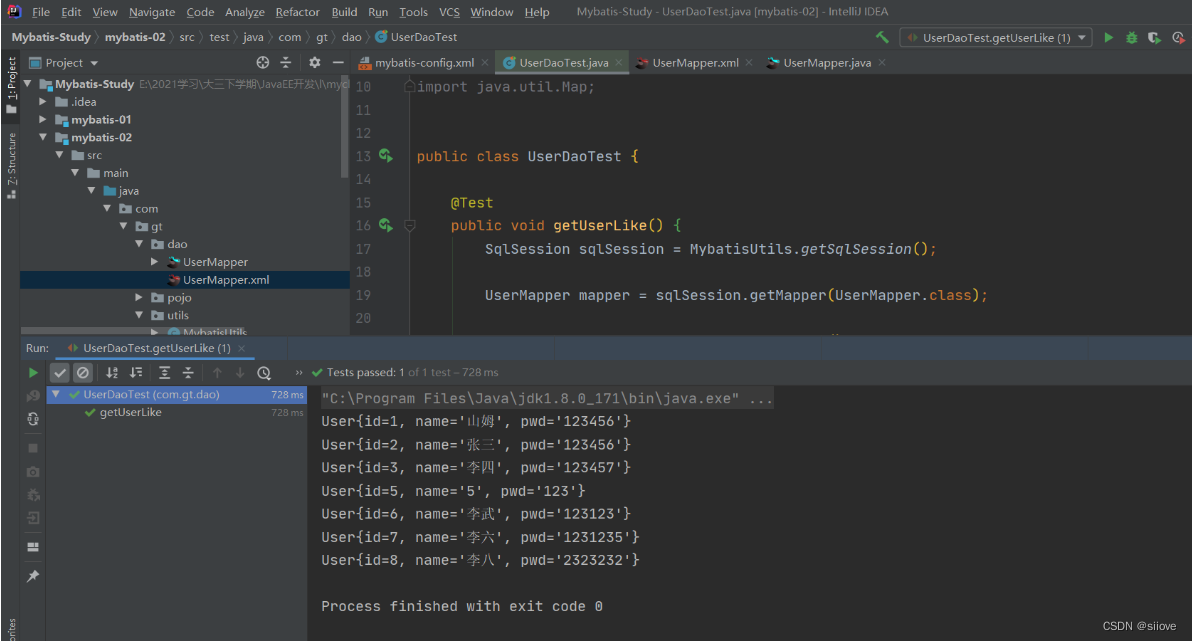Screen dimensions: 1192x641
Task: Run UserDaoTest.getUserLike with top toolbar play icon
Action: point(1108,37)
